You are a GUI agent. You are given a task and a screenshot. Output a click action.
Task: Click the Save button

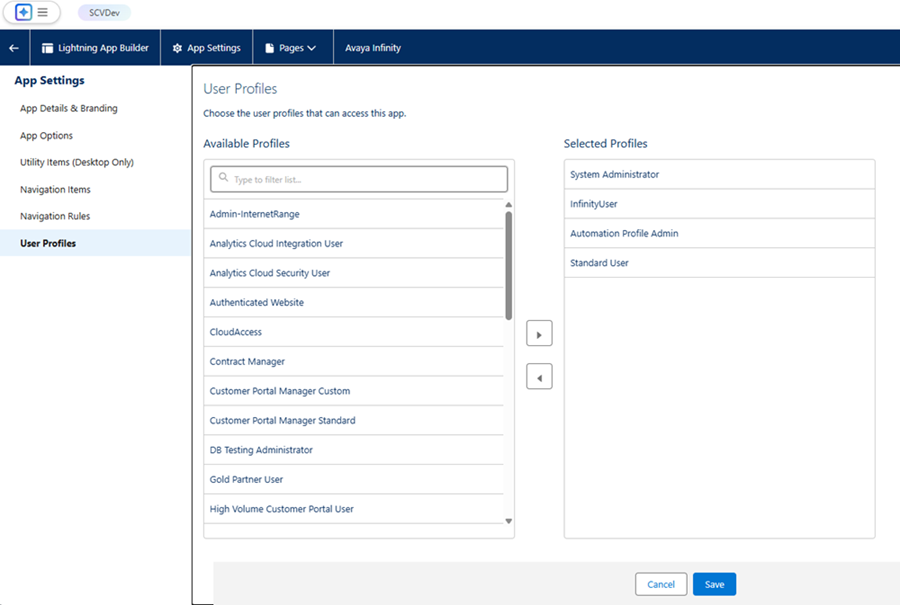point(714,584)
